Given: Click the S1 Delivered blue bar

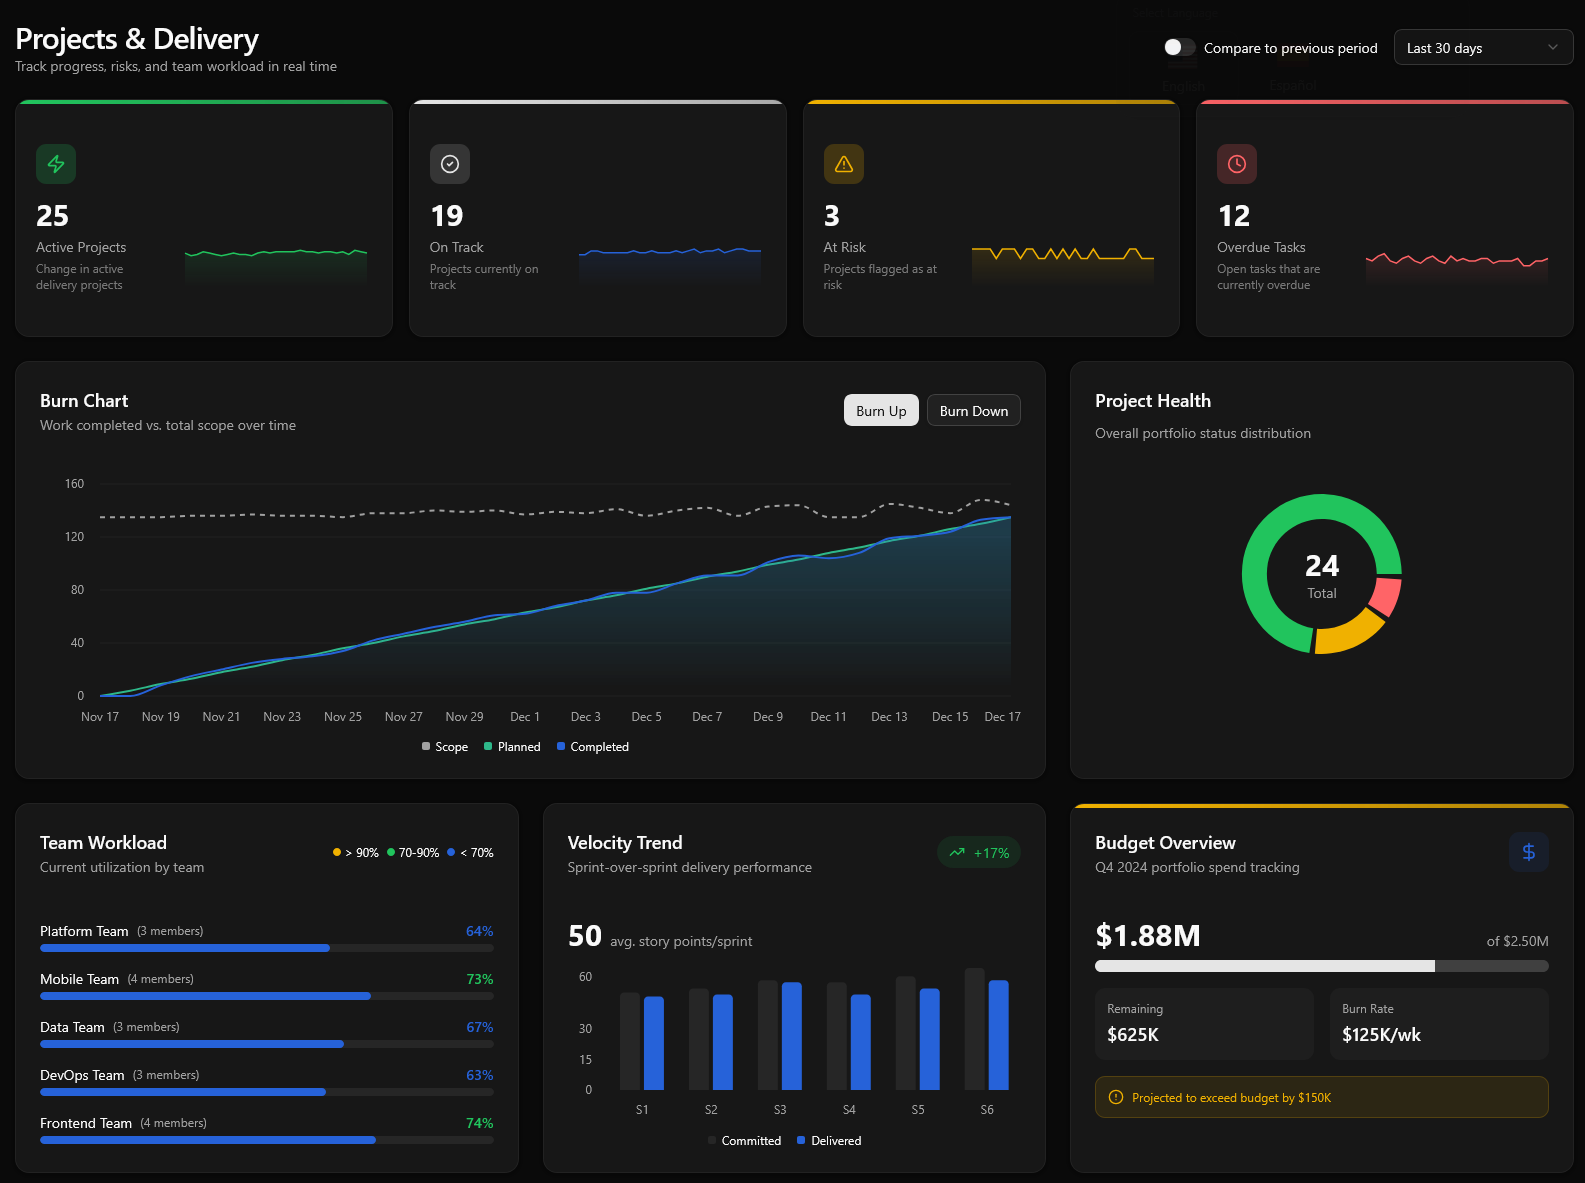Looking at the screenshot, I should [654, 1043].
